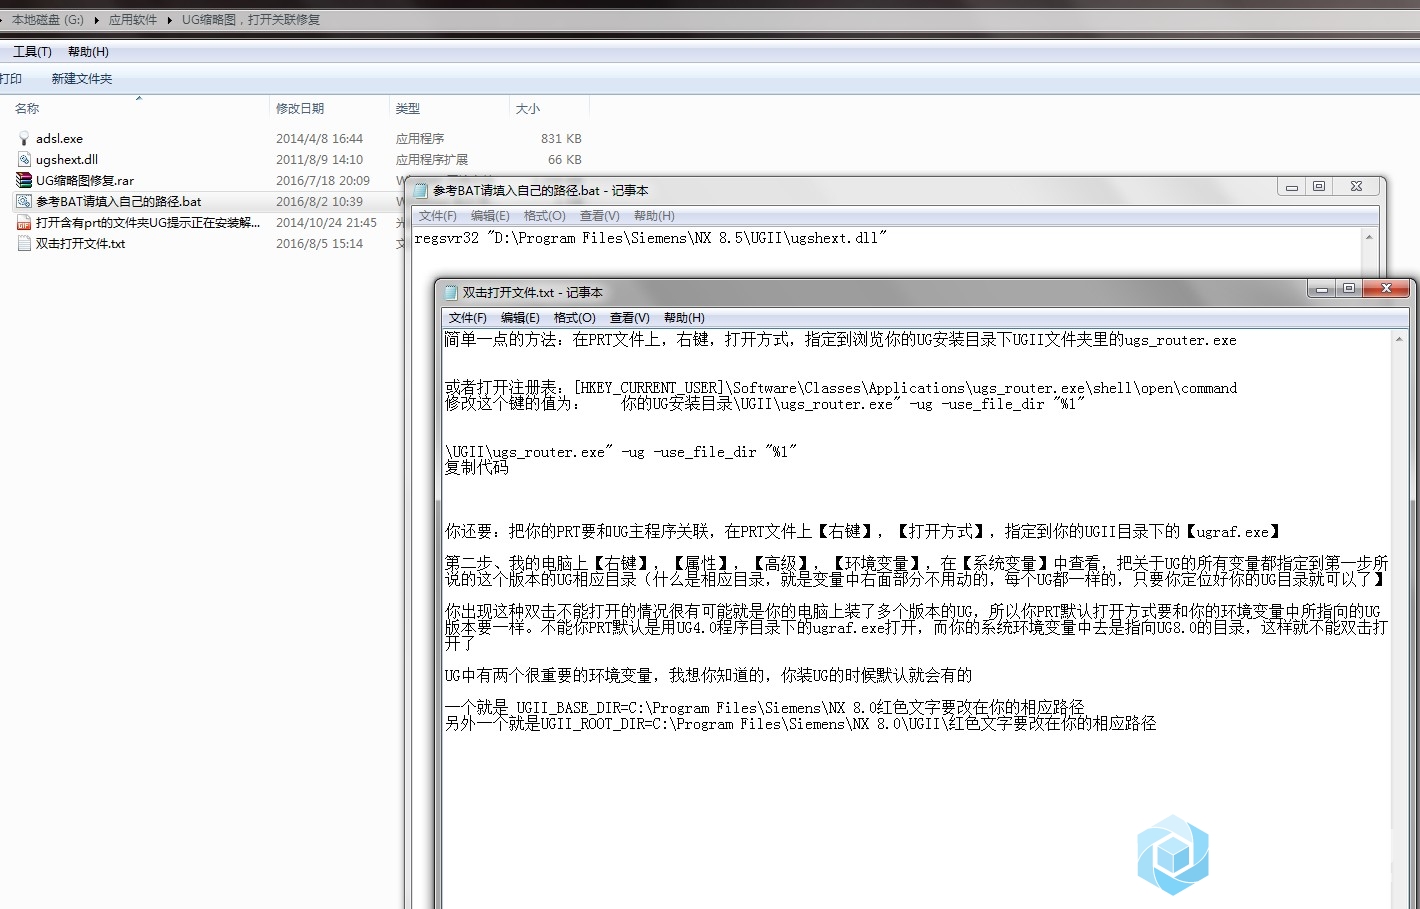
Task: Sort files by 类型 column header
Action: pos(408,109)
